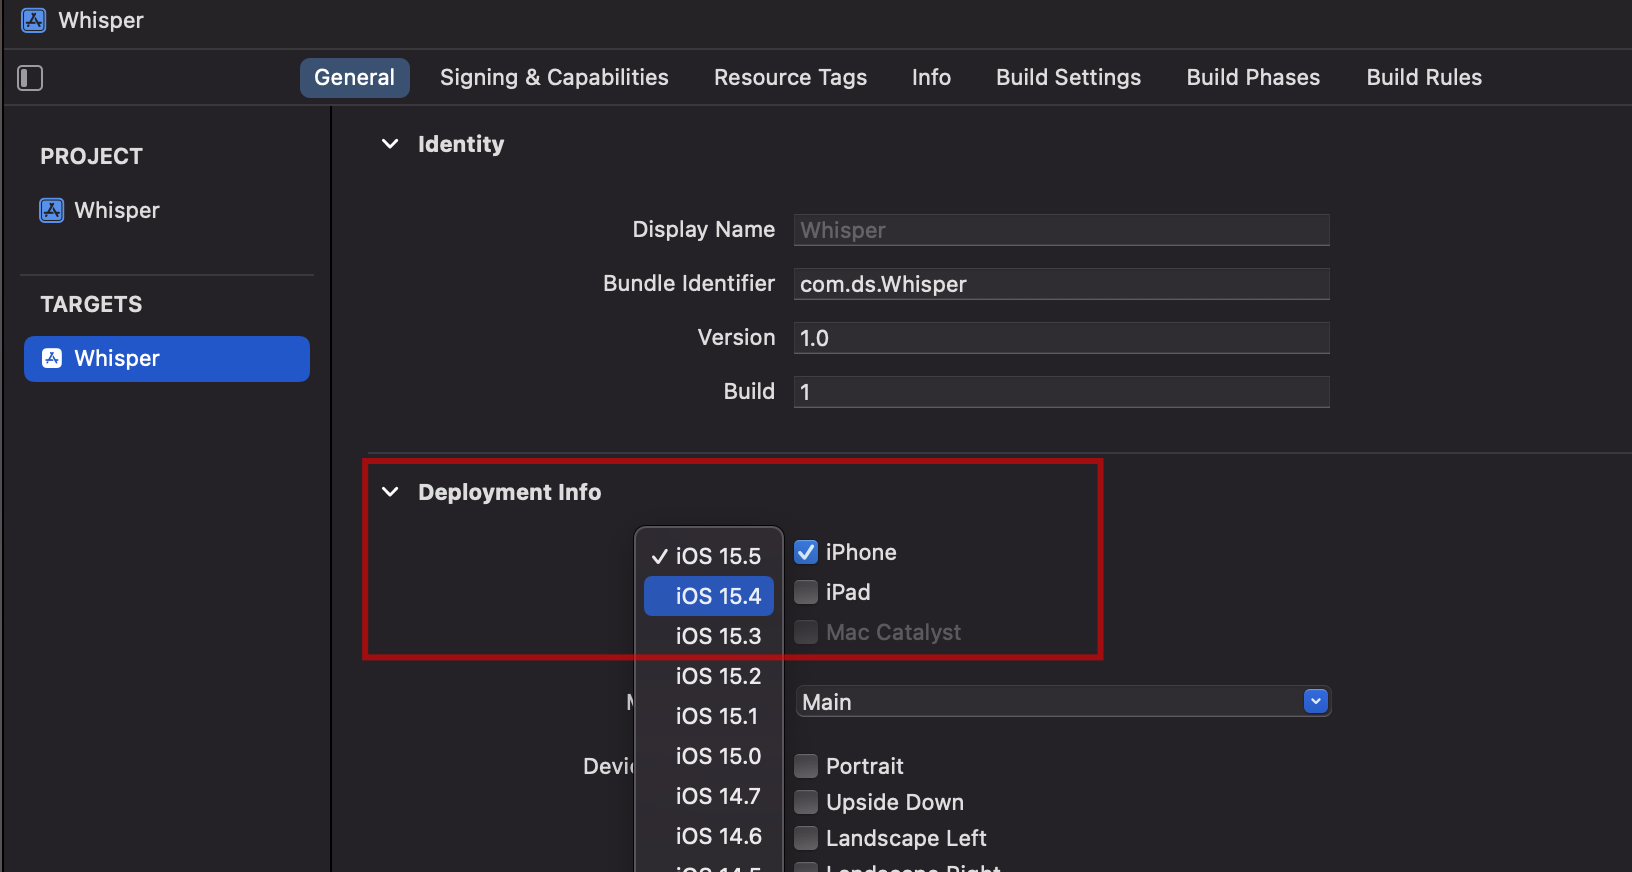Choose iOS 15.5 from the list
This screenshot has width=1632, height=872.
click(x=709, y=556)
